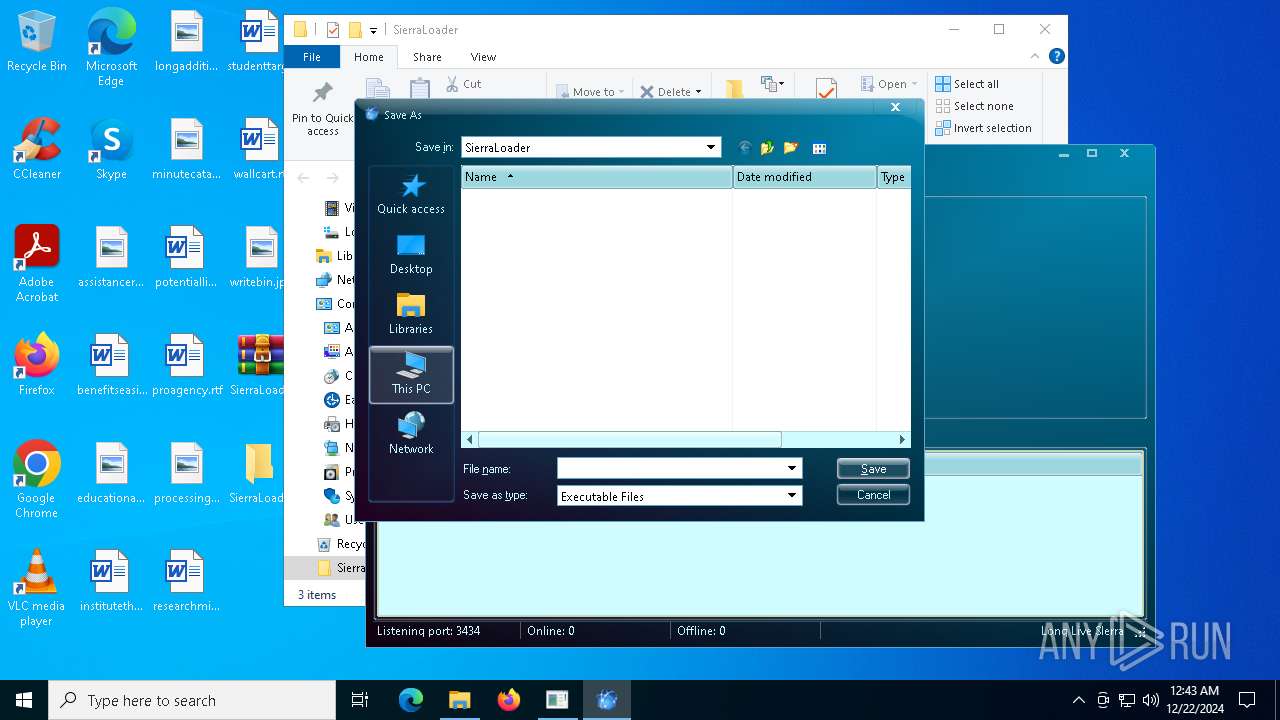
Task: Open Skype desktop shortcut
Action: (x=111, y=149)
